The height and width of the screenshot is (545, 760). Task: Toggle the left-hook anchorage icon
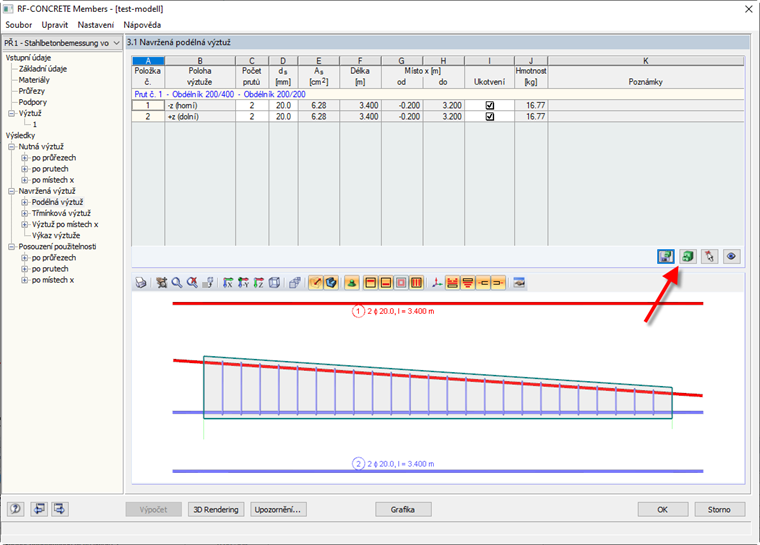pyautogui.click(x=483, y=283)
